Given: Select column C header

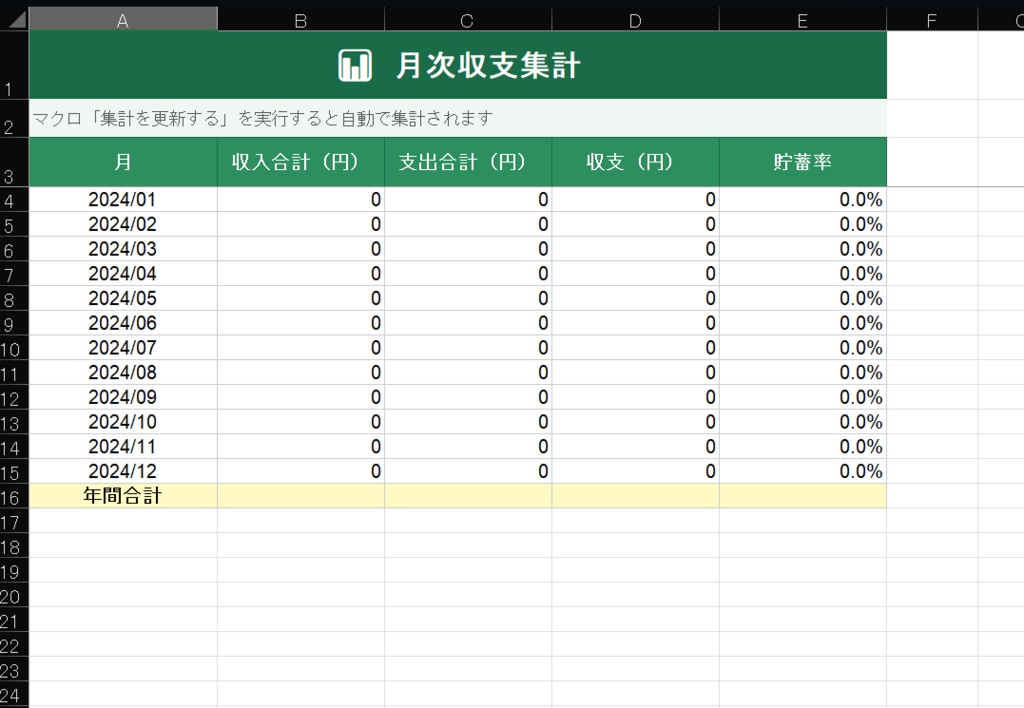Looking at the screenshot, I should [468, 20].
